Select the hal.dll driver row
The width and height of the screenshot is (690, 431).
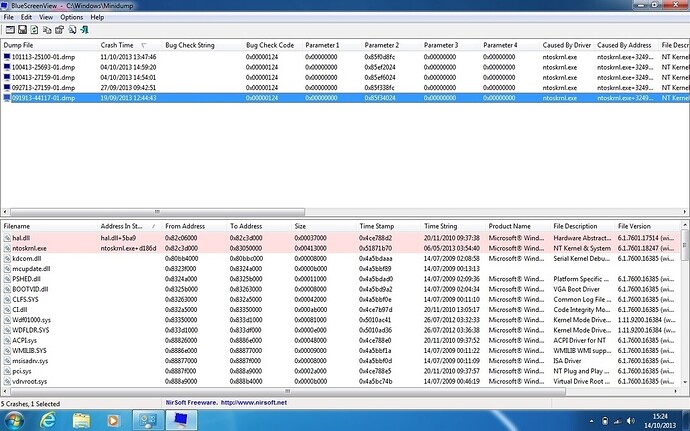coord(341,238)
